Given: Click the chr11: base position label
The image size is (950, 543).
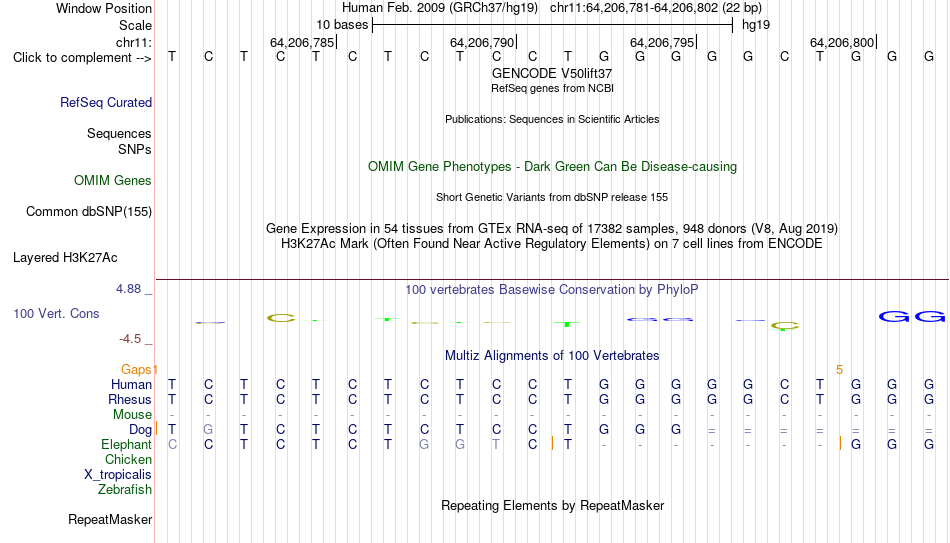Looking at the screenshot, I should coord(134,42).
